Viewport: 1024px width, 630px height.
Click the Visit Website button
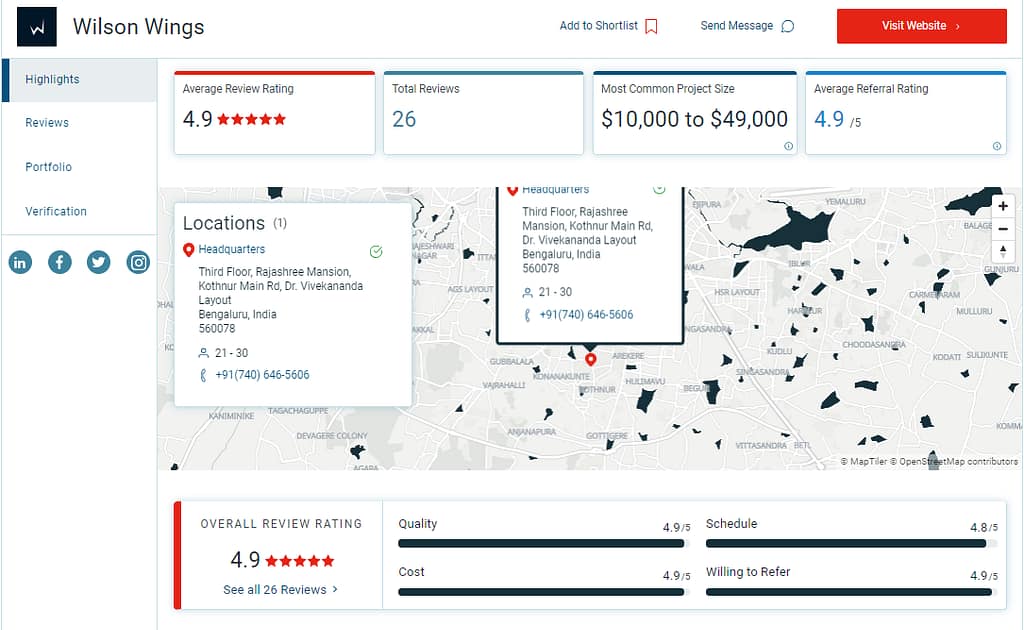(921, 26)
